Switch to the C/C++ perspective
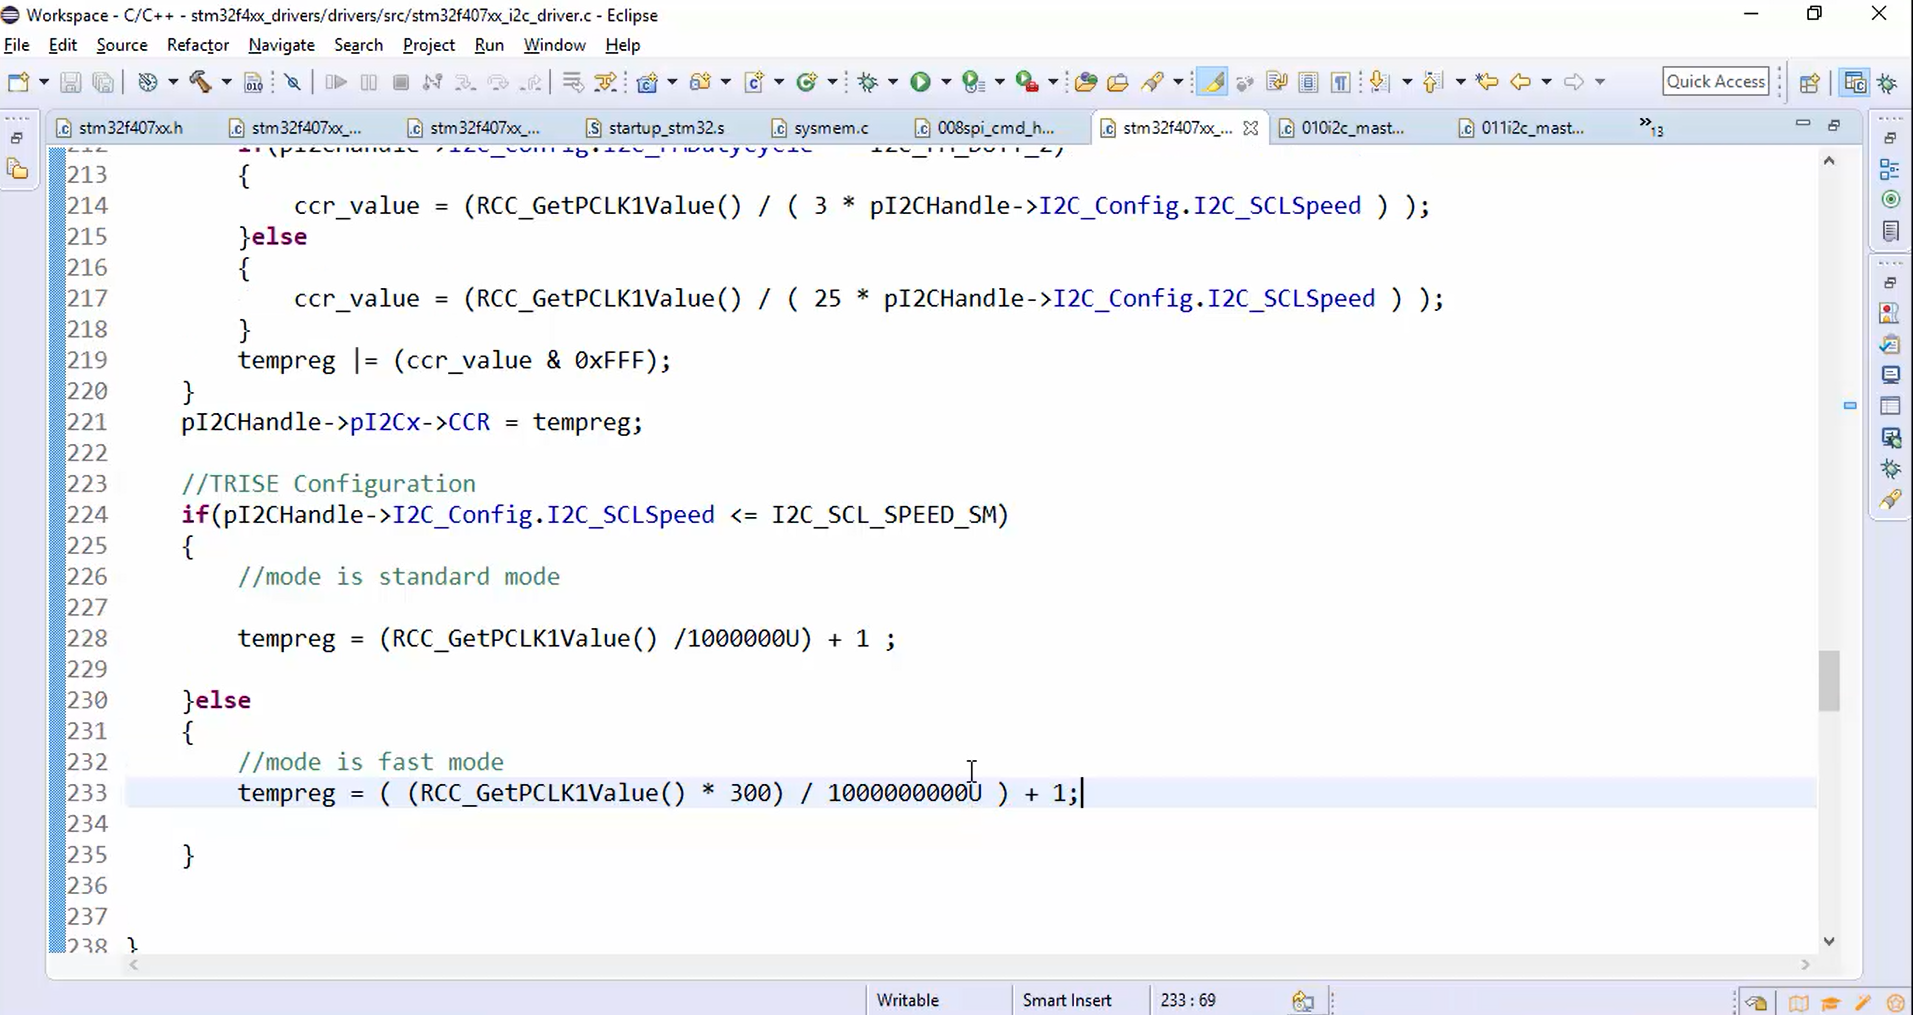Image resolution: width=1913 pixels, height=1015 pixels. pos(1855,83)
